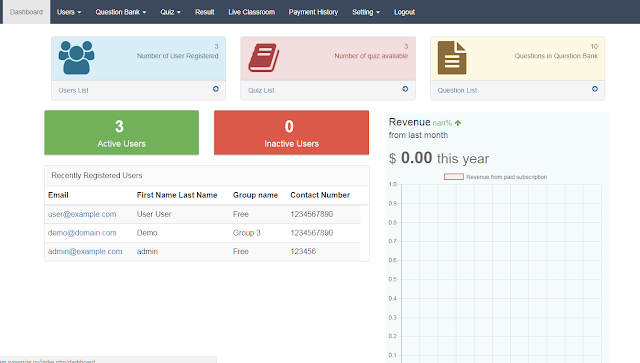640x363 pixels.
Task: Click the Email column header
Action: point(58,195)
